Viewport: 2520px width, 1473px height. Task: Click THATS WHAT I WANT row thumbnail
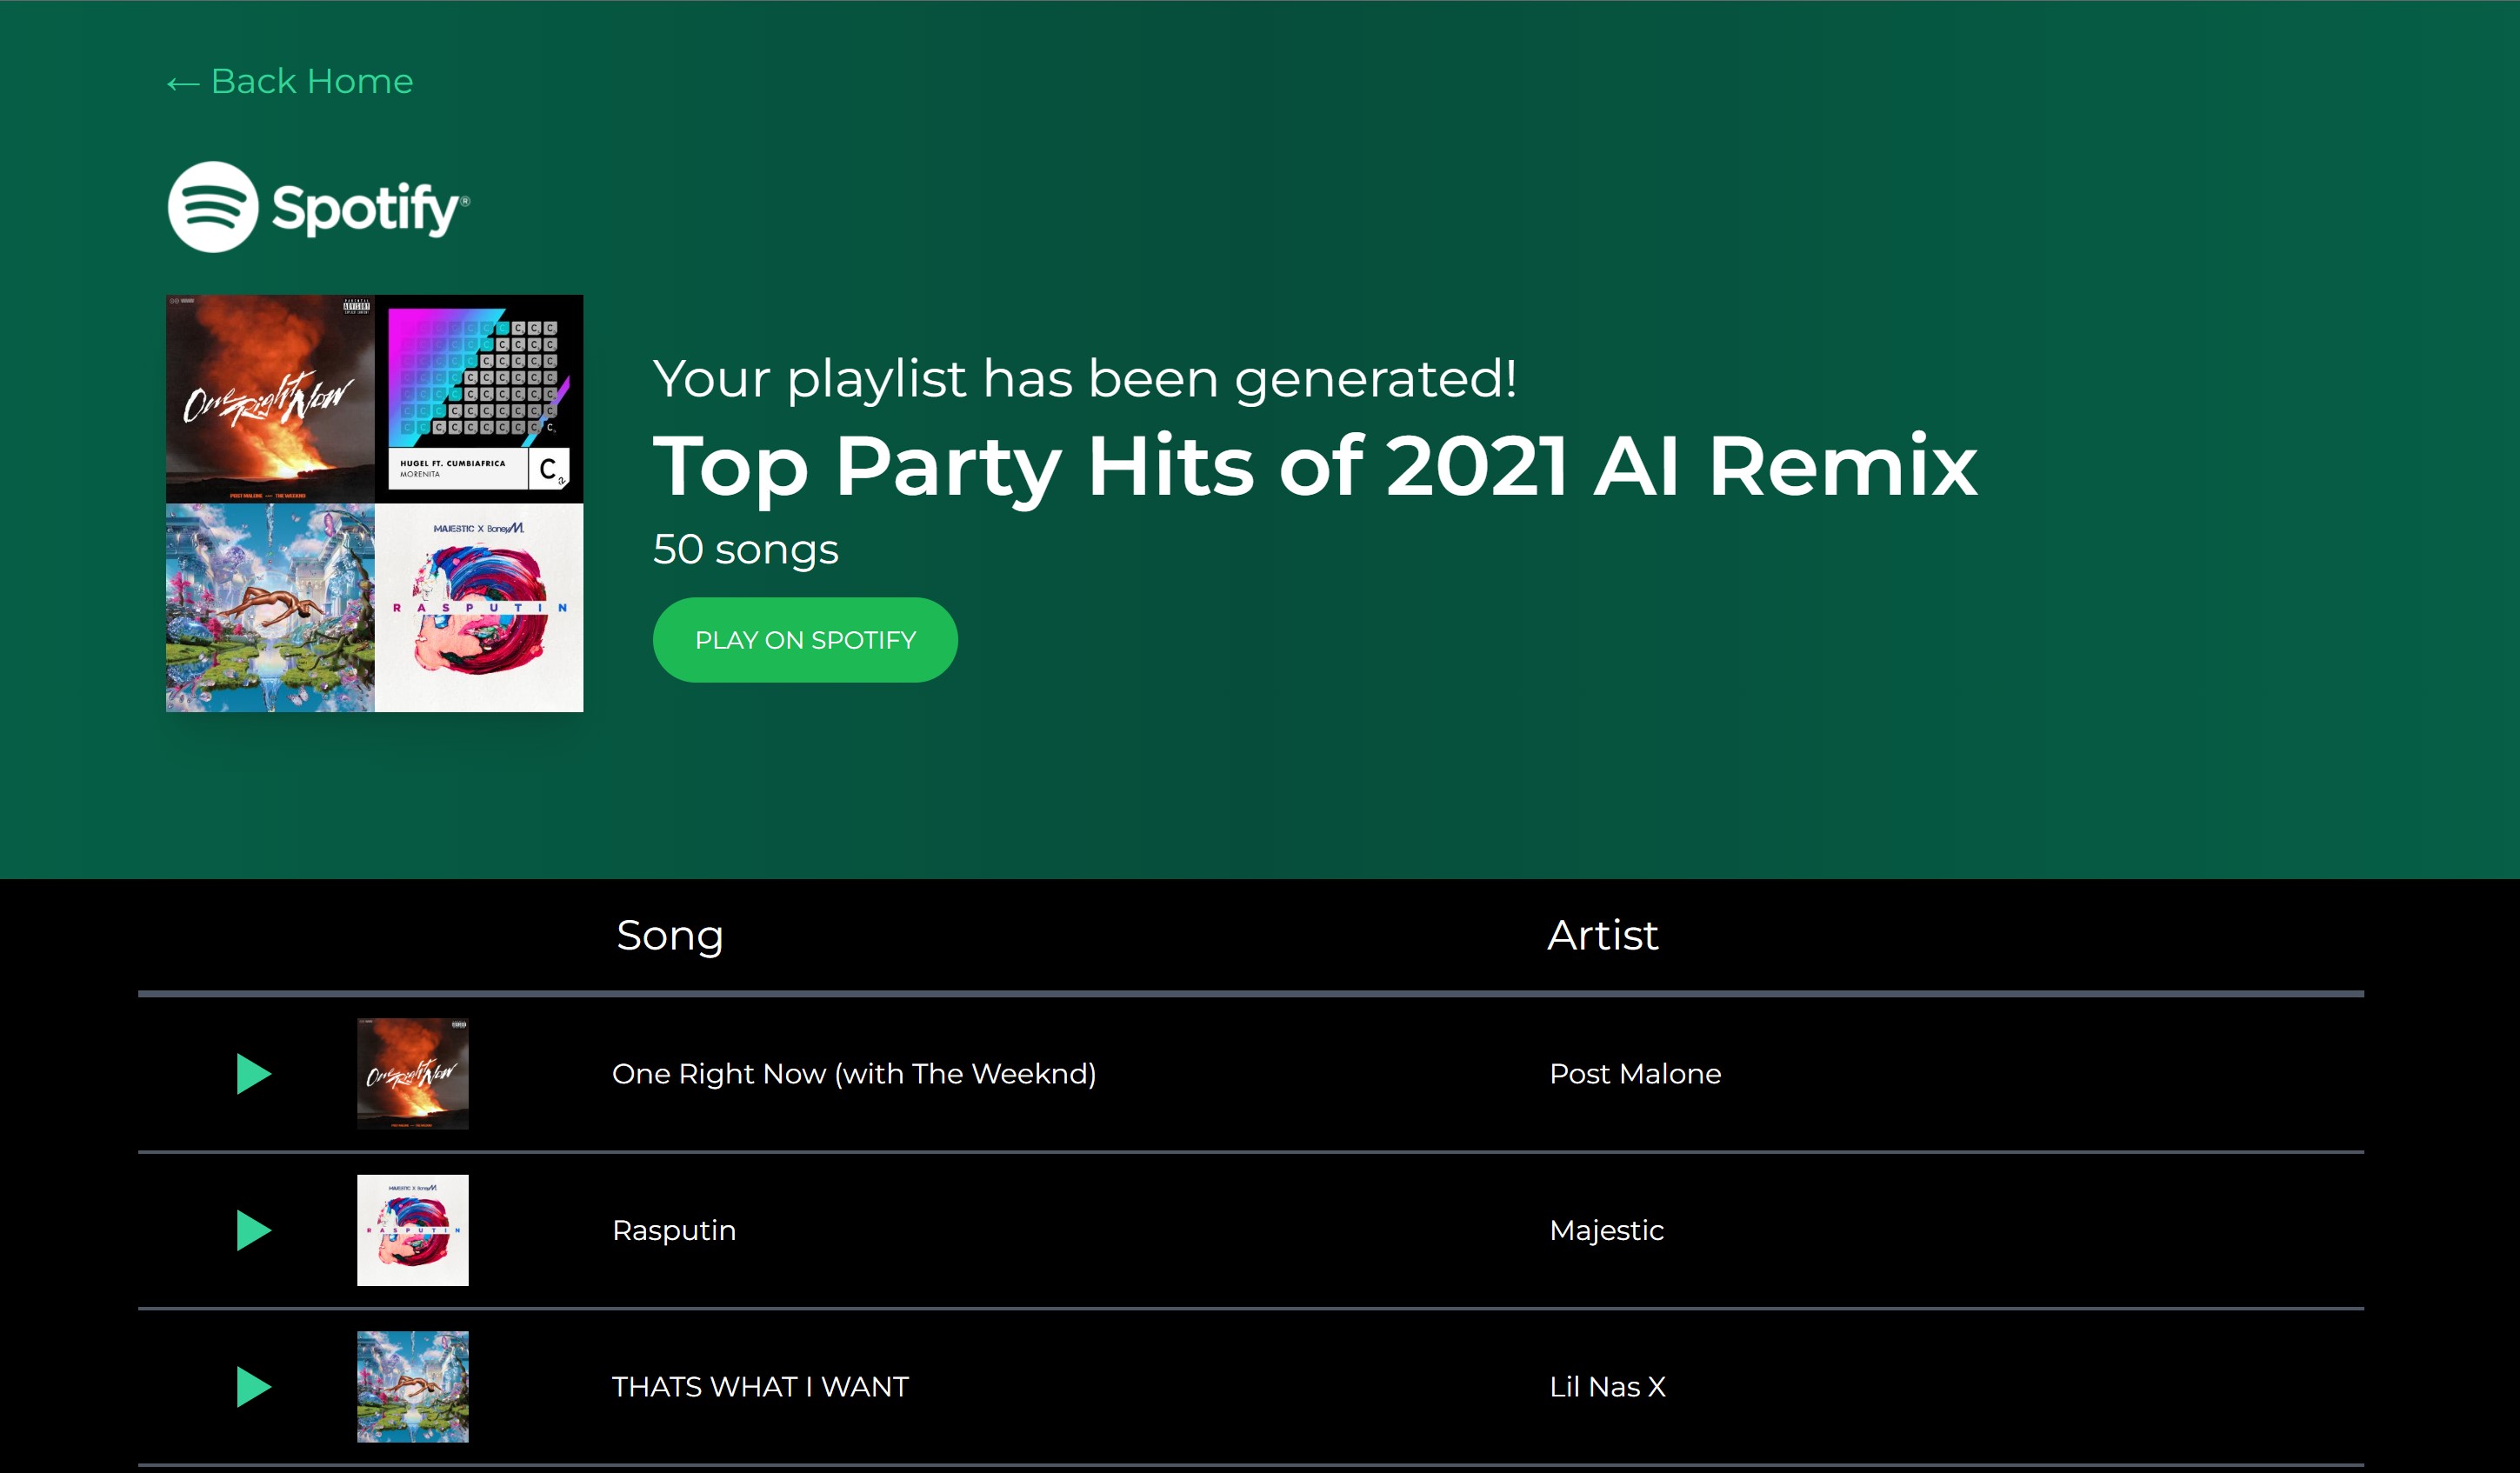point(412,1387)
